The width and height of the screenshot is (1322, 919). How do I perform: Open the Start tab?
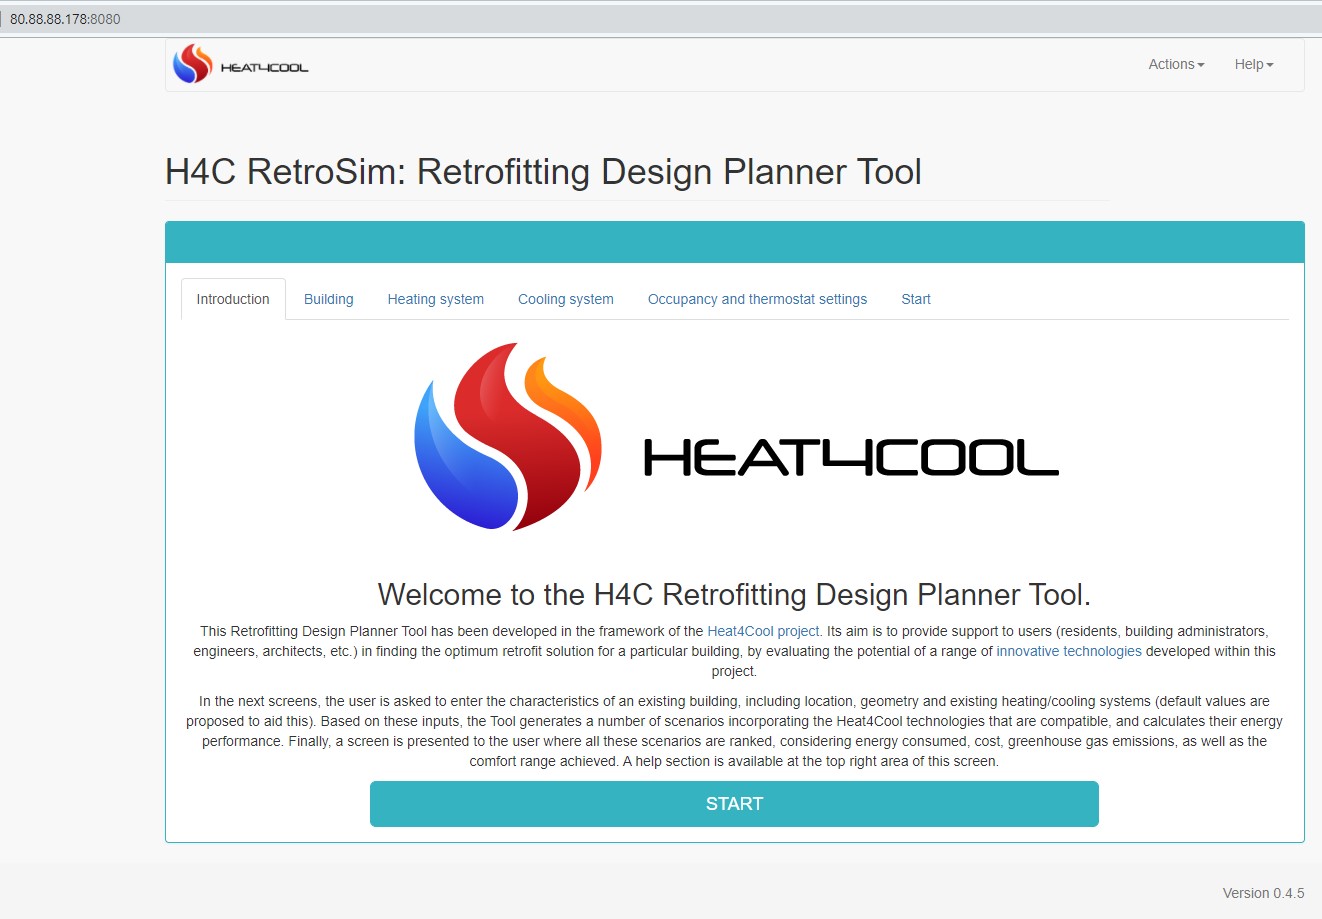click(916, 299)
